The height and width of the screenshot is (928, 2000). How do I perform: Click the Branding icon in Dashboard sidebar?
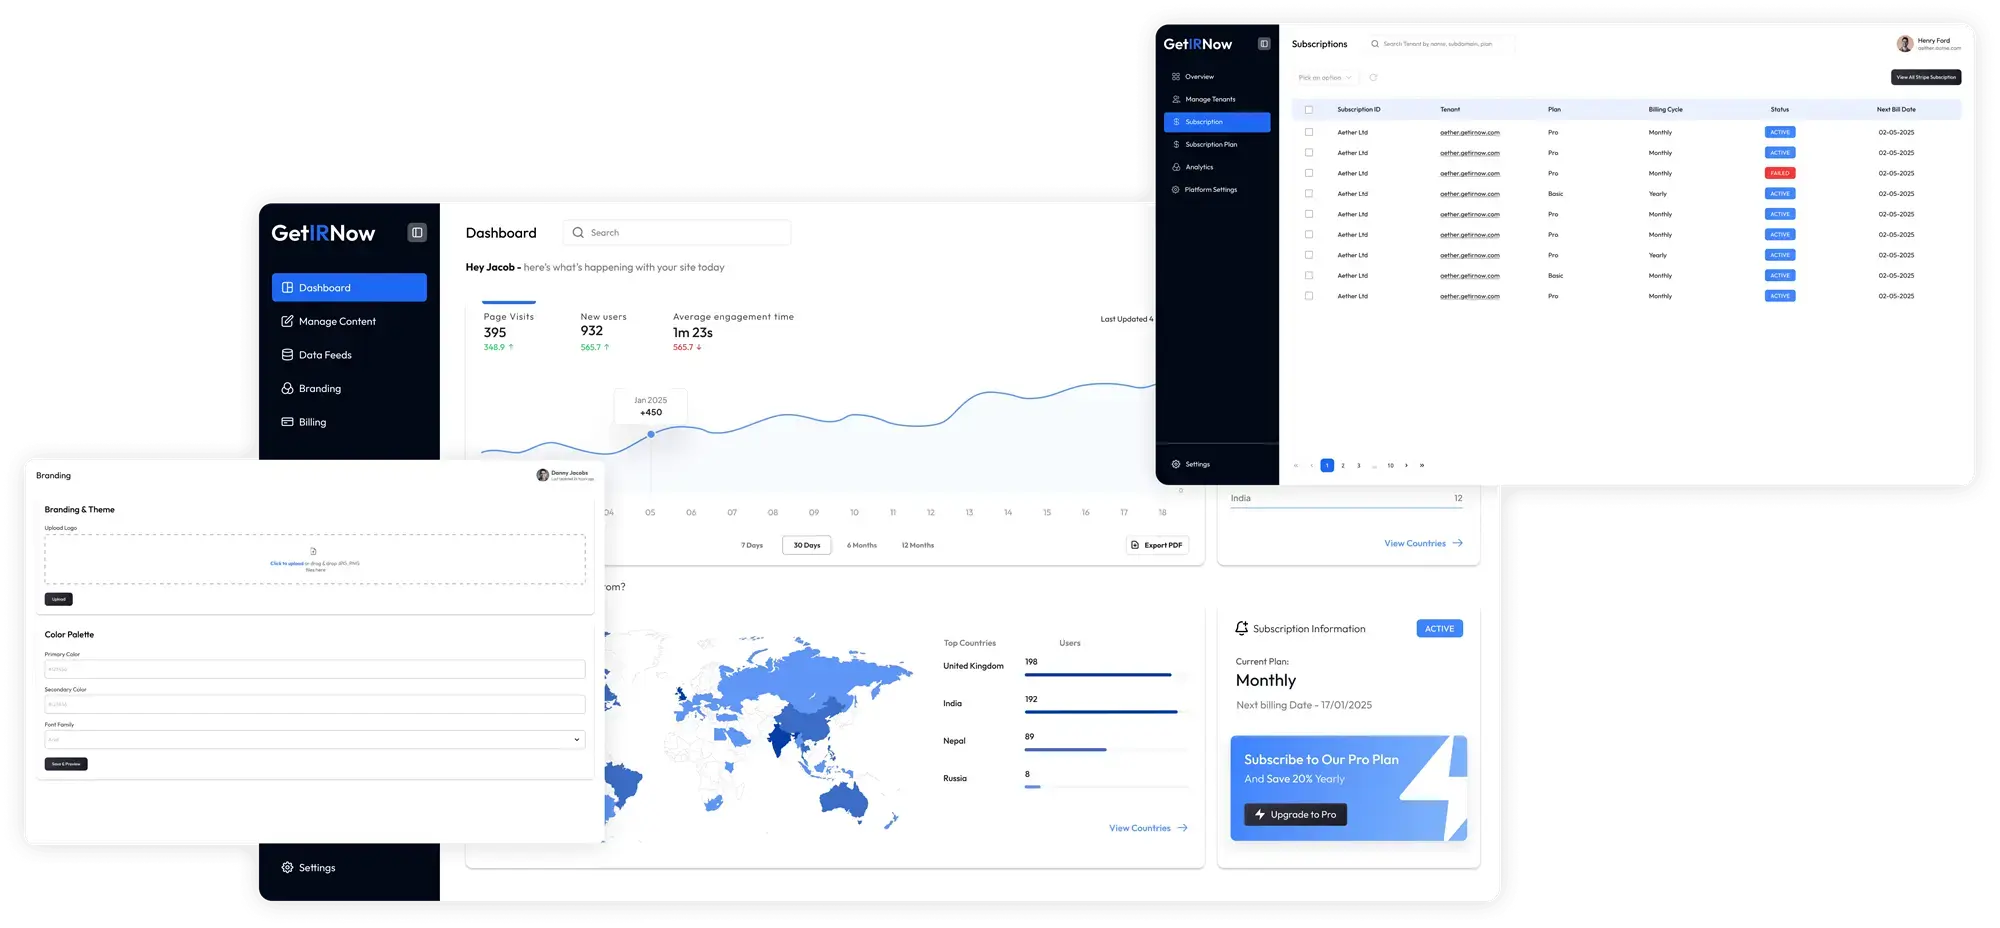click(x=287, y=388)
